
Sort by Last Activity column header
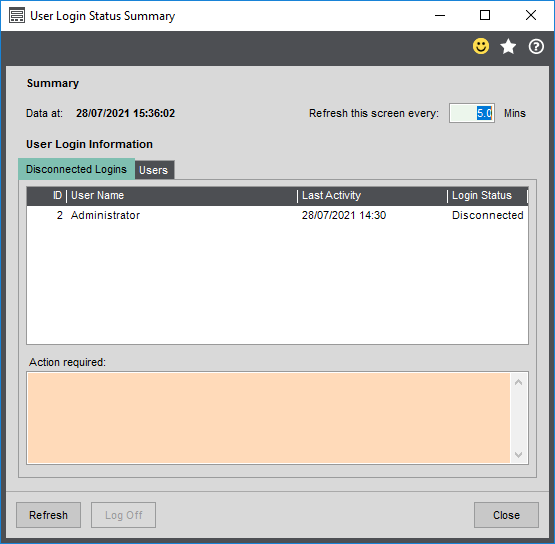(372, 195)
